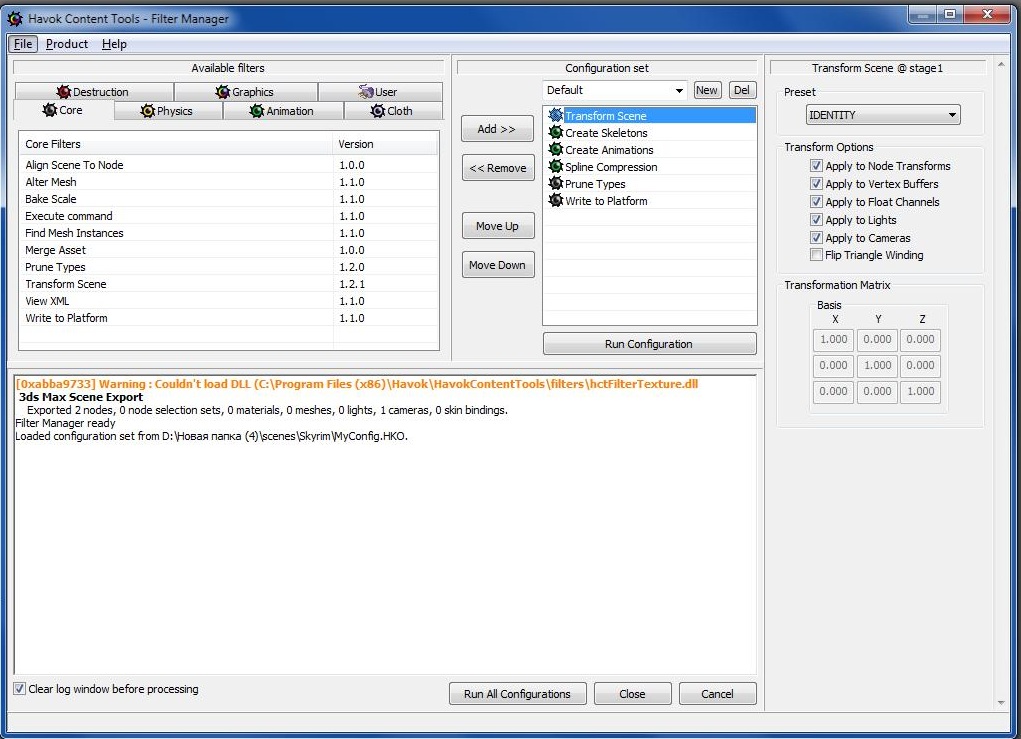Image resolution: width=1021 pixels, height=739 pixels.
Task: Select Bake Scale in Core Filters
Action: pyautogui.click(x=229, y=199)
